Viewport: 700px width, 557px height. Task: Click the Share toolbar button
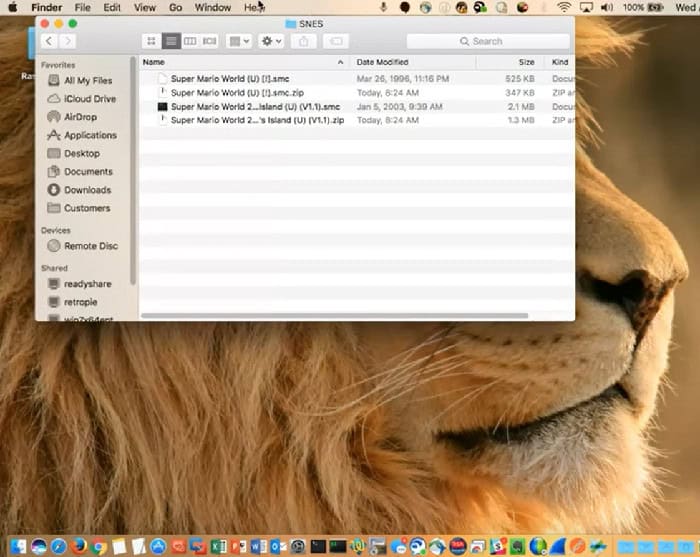[x=304, y=42]
